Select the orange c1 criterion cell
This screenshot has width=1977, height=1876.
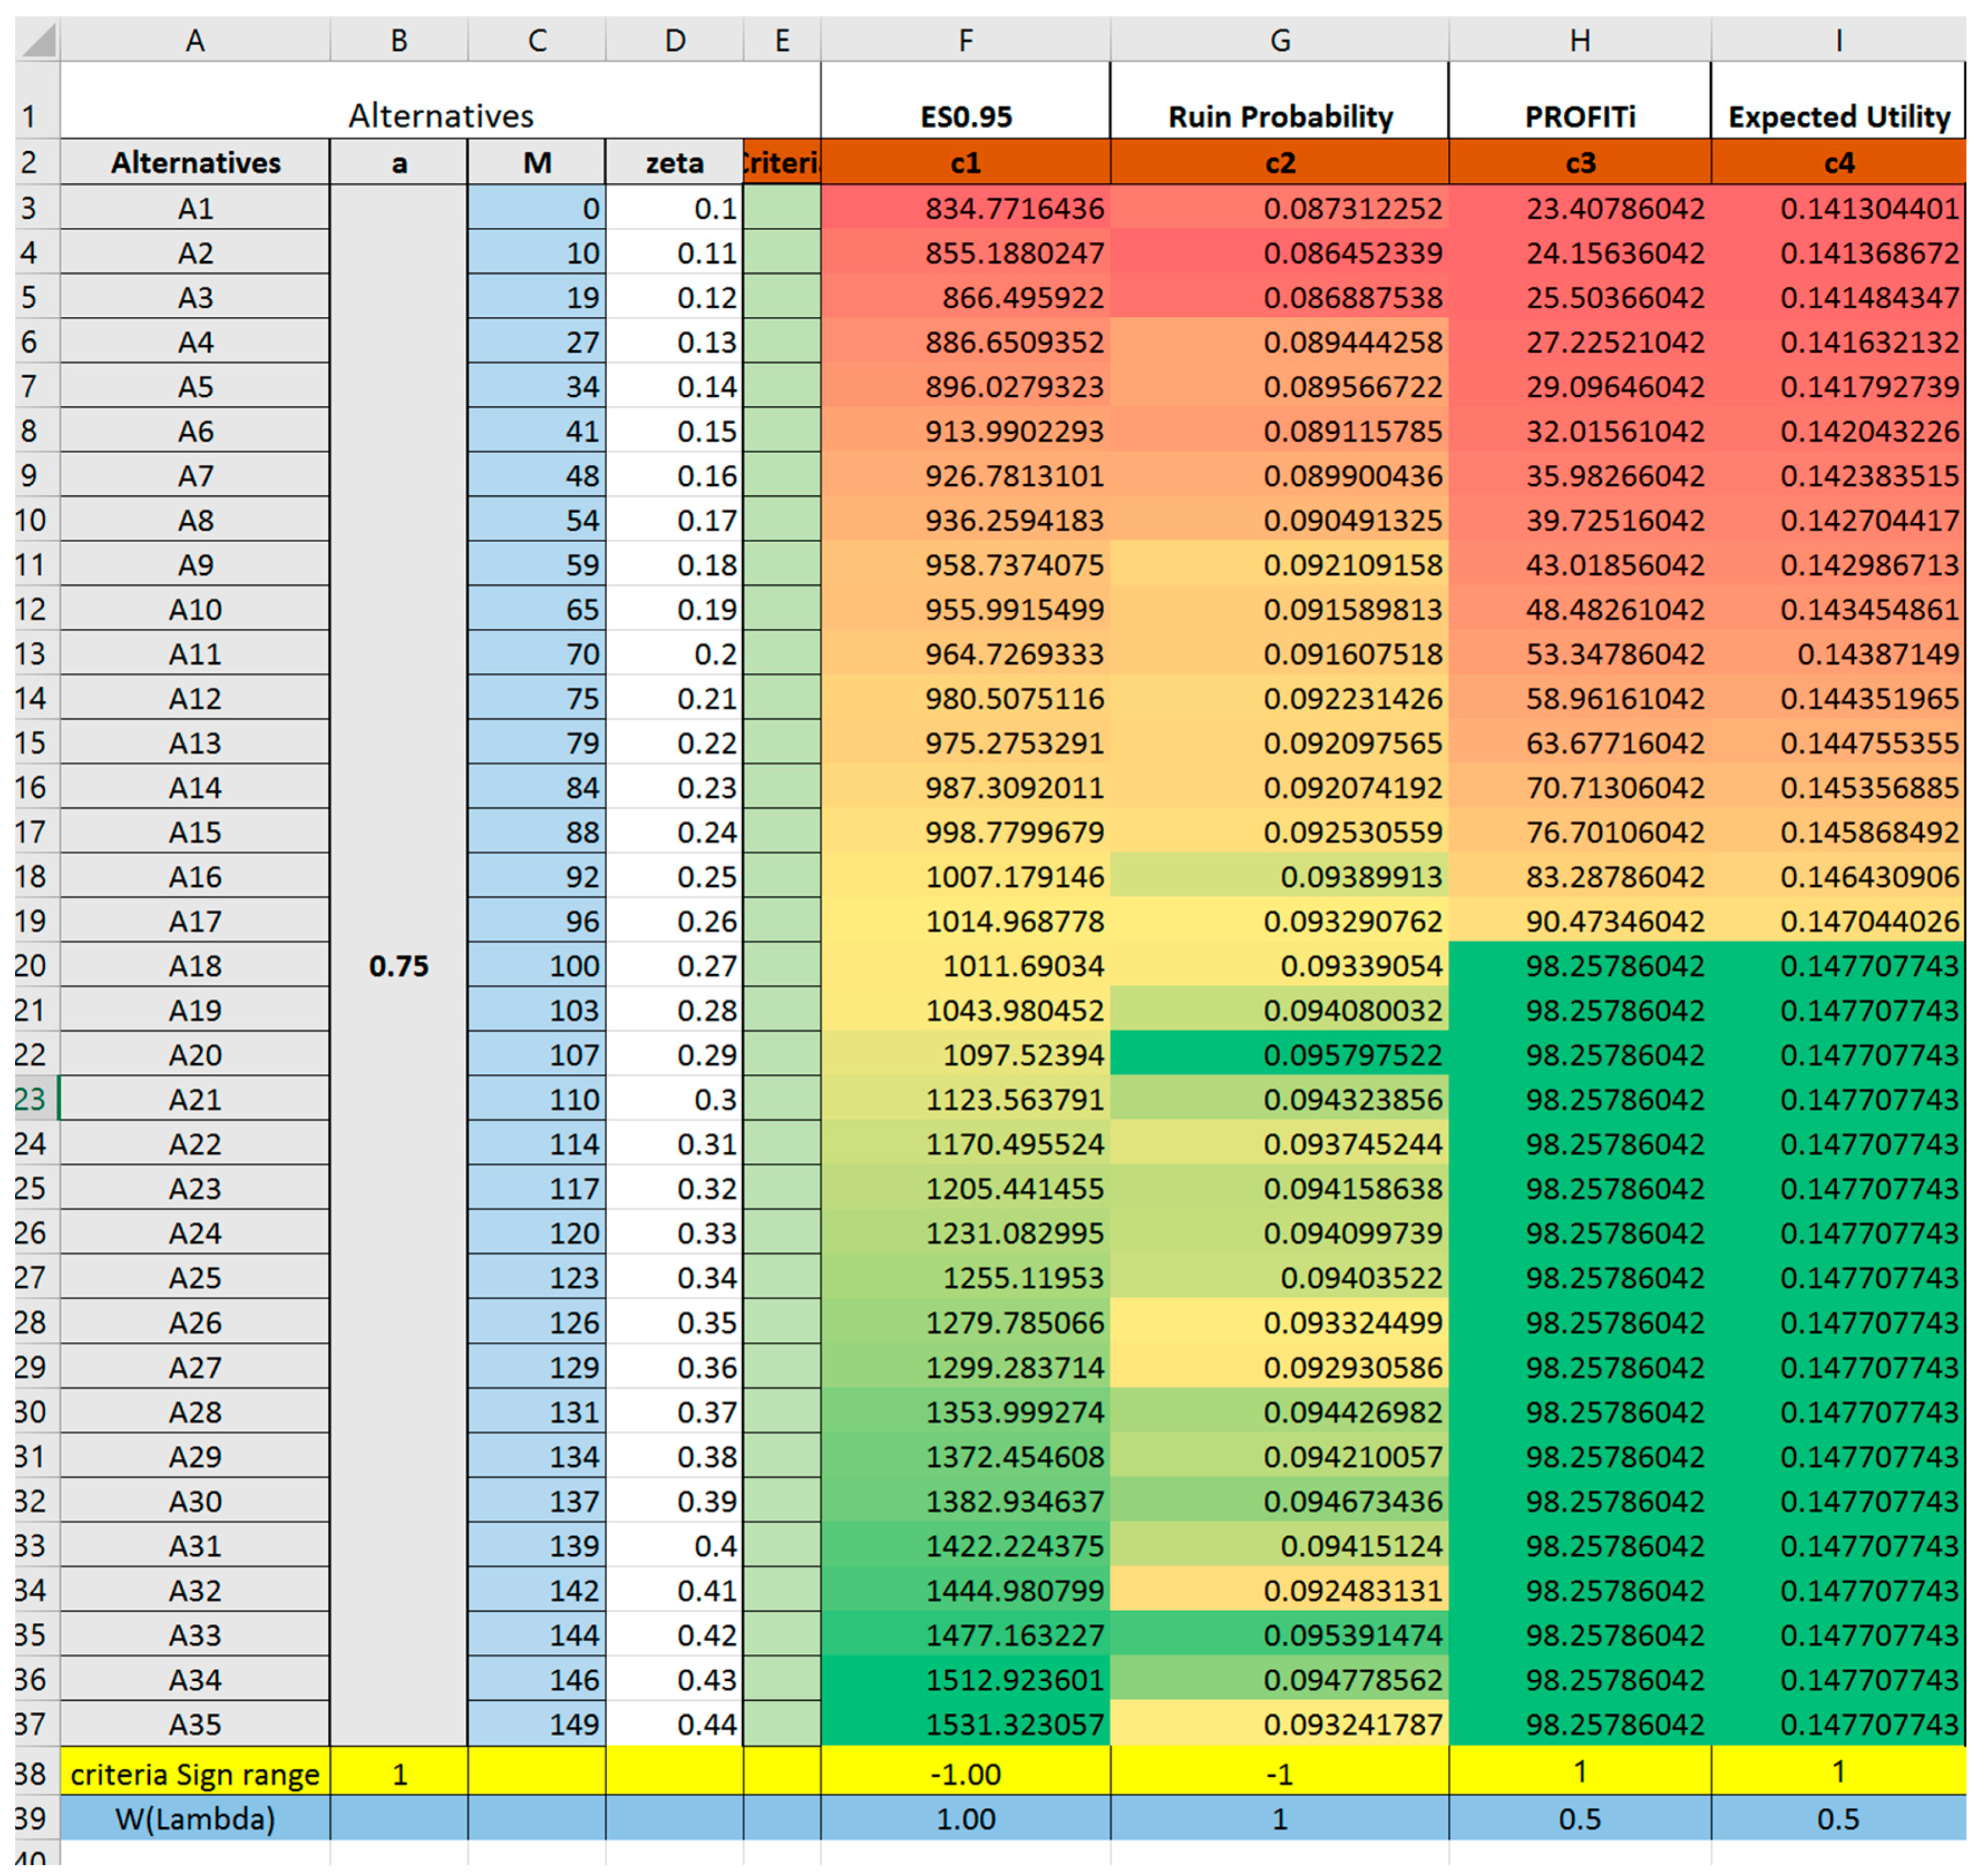click(x=965, y=162)
